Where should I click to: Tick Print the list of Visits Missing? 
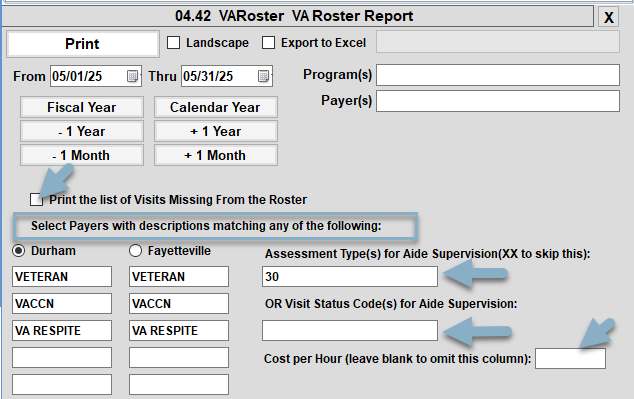(x=36, y=199)
